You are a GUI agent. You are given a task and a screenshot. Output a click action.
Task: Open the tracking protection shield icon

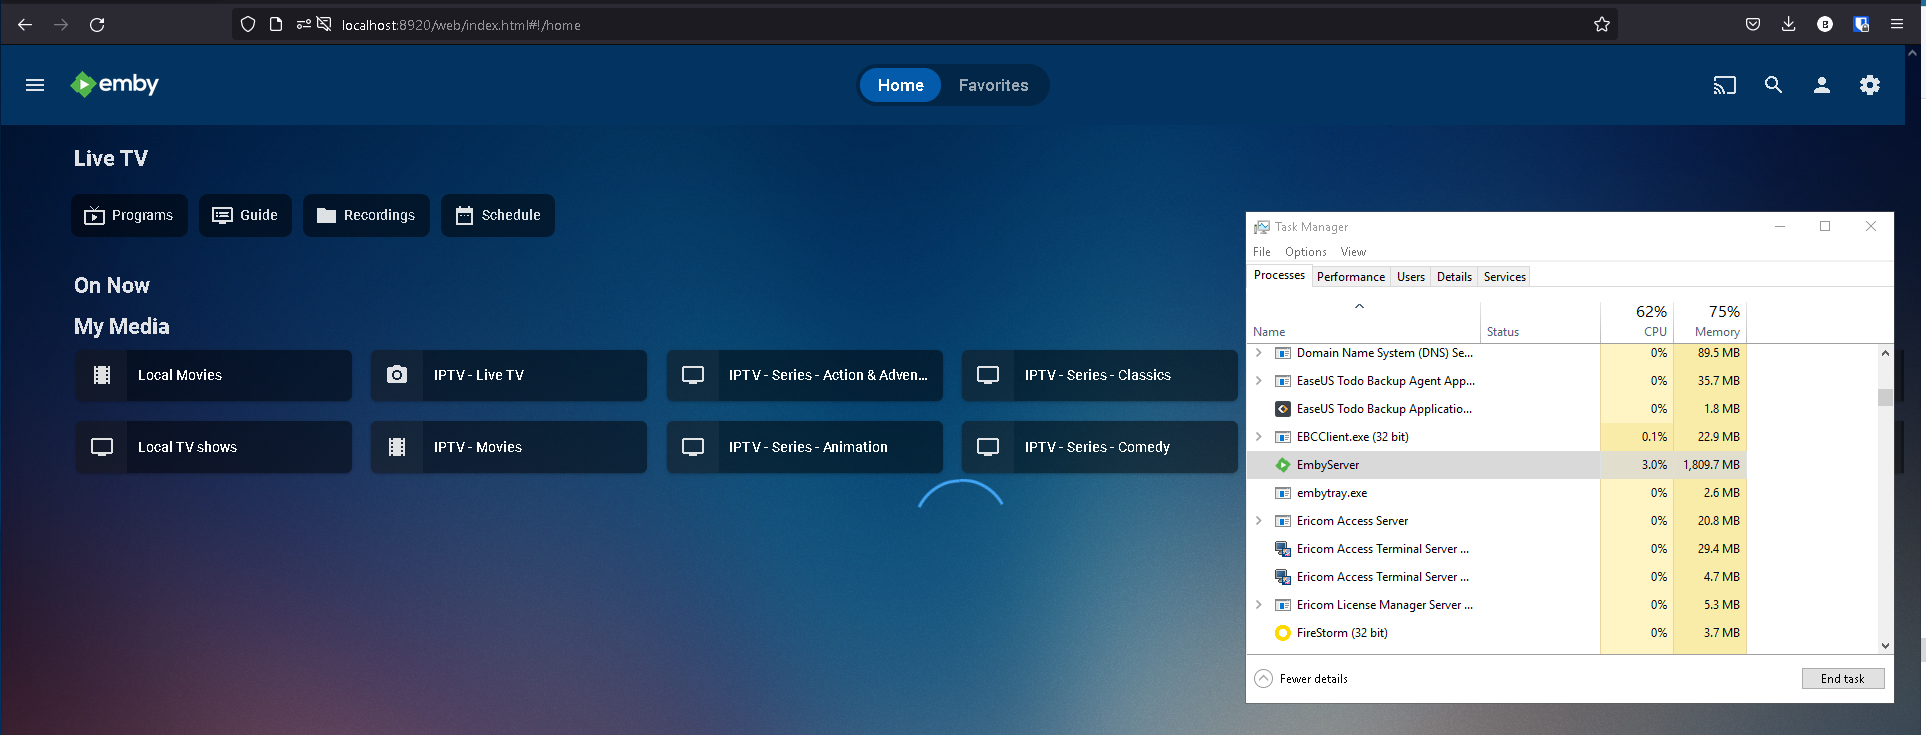(248, 24)
